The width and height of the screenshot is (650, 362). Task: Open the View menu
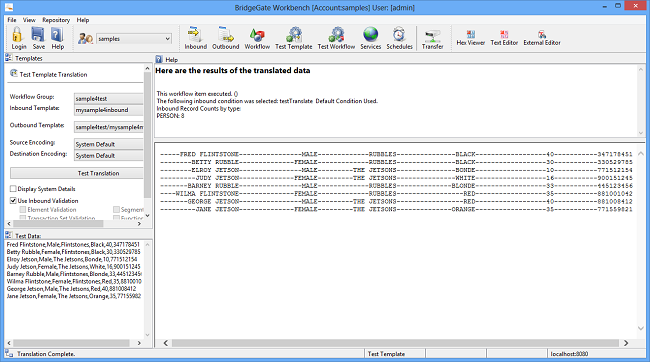[x=29, y=20]
